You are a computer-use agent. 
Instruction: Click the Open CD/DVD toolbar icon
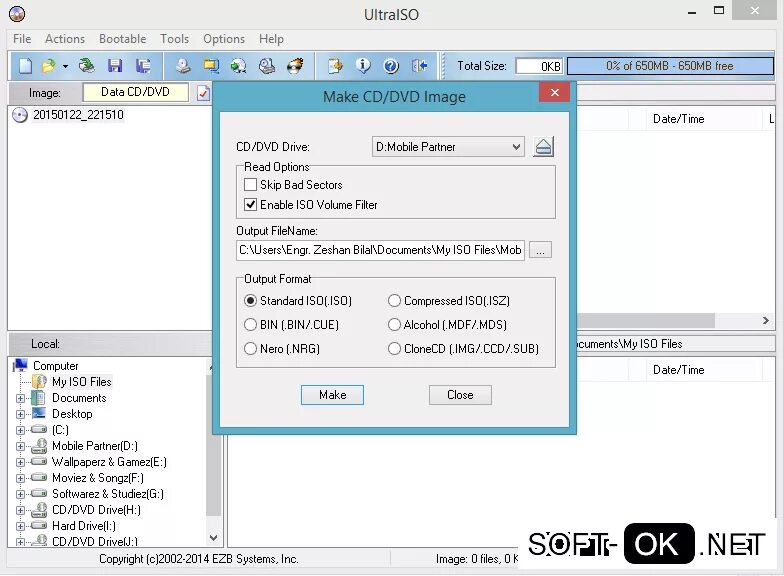coord(86,66)
